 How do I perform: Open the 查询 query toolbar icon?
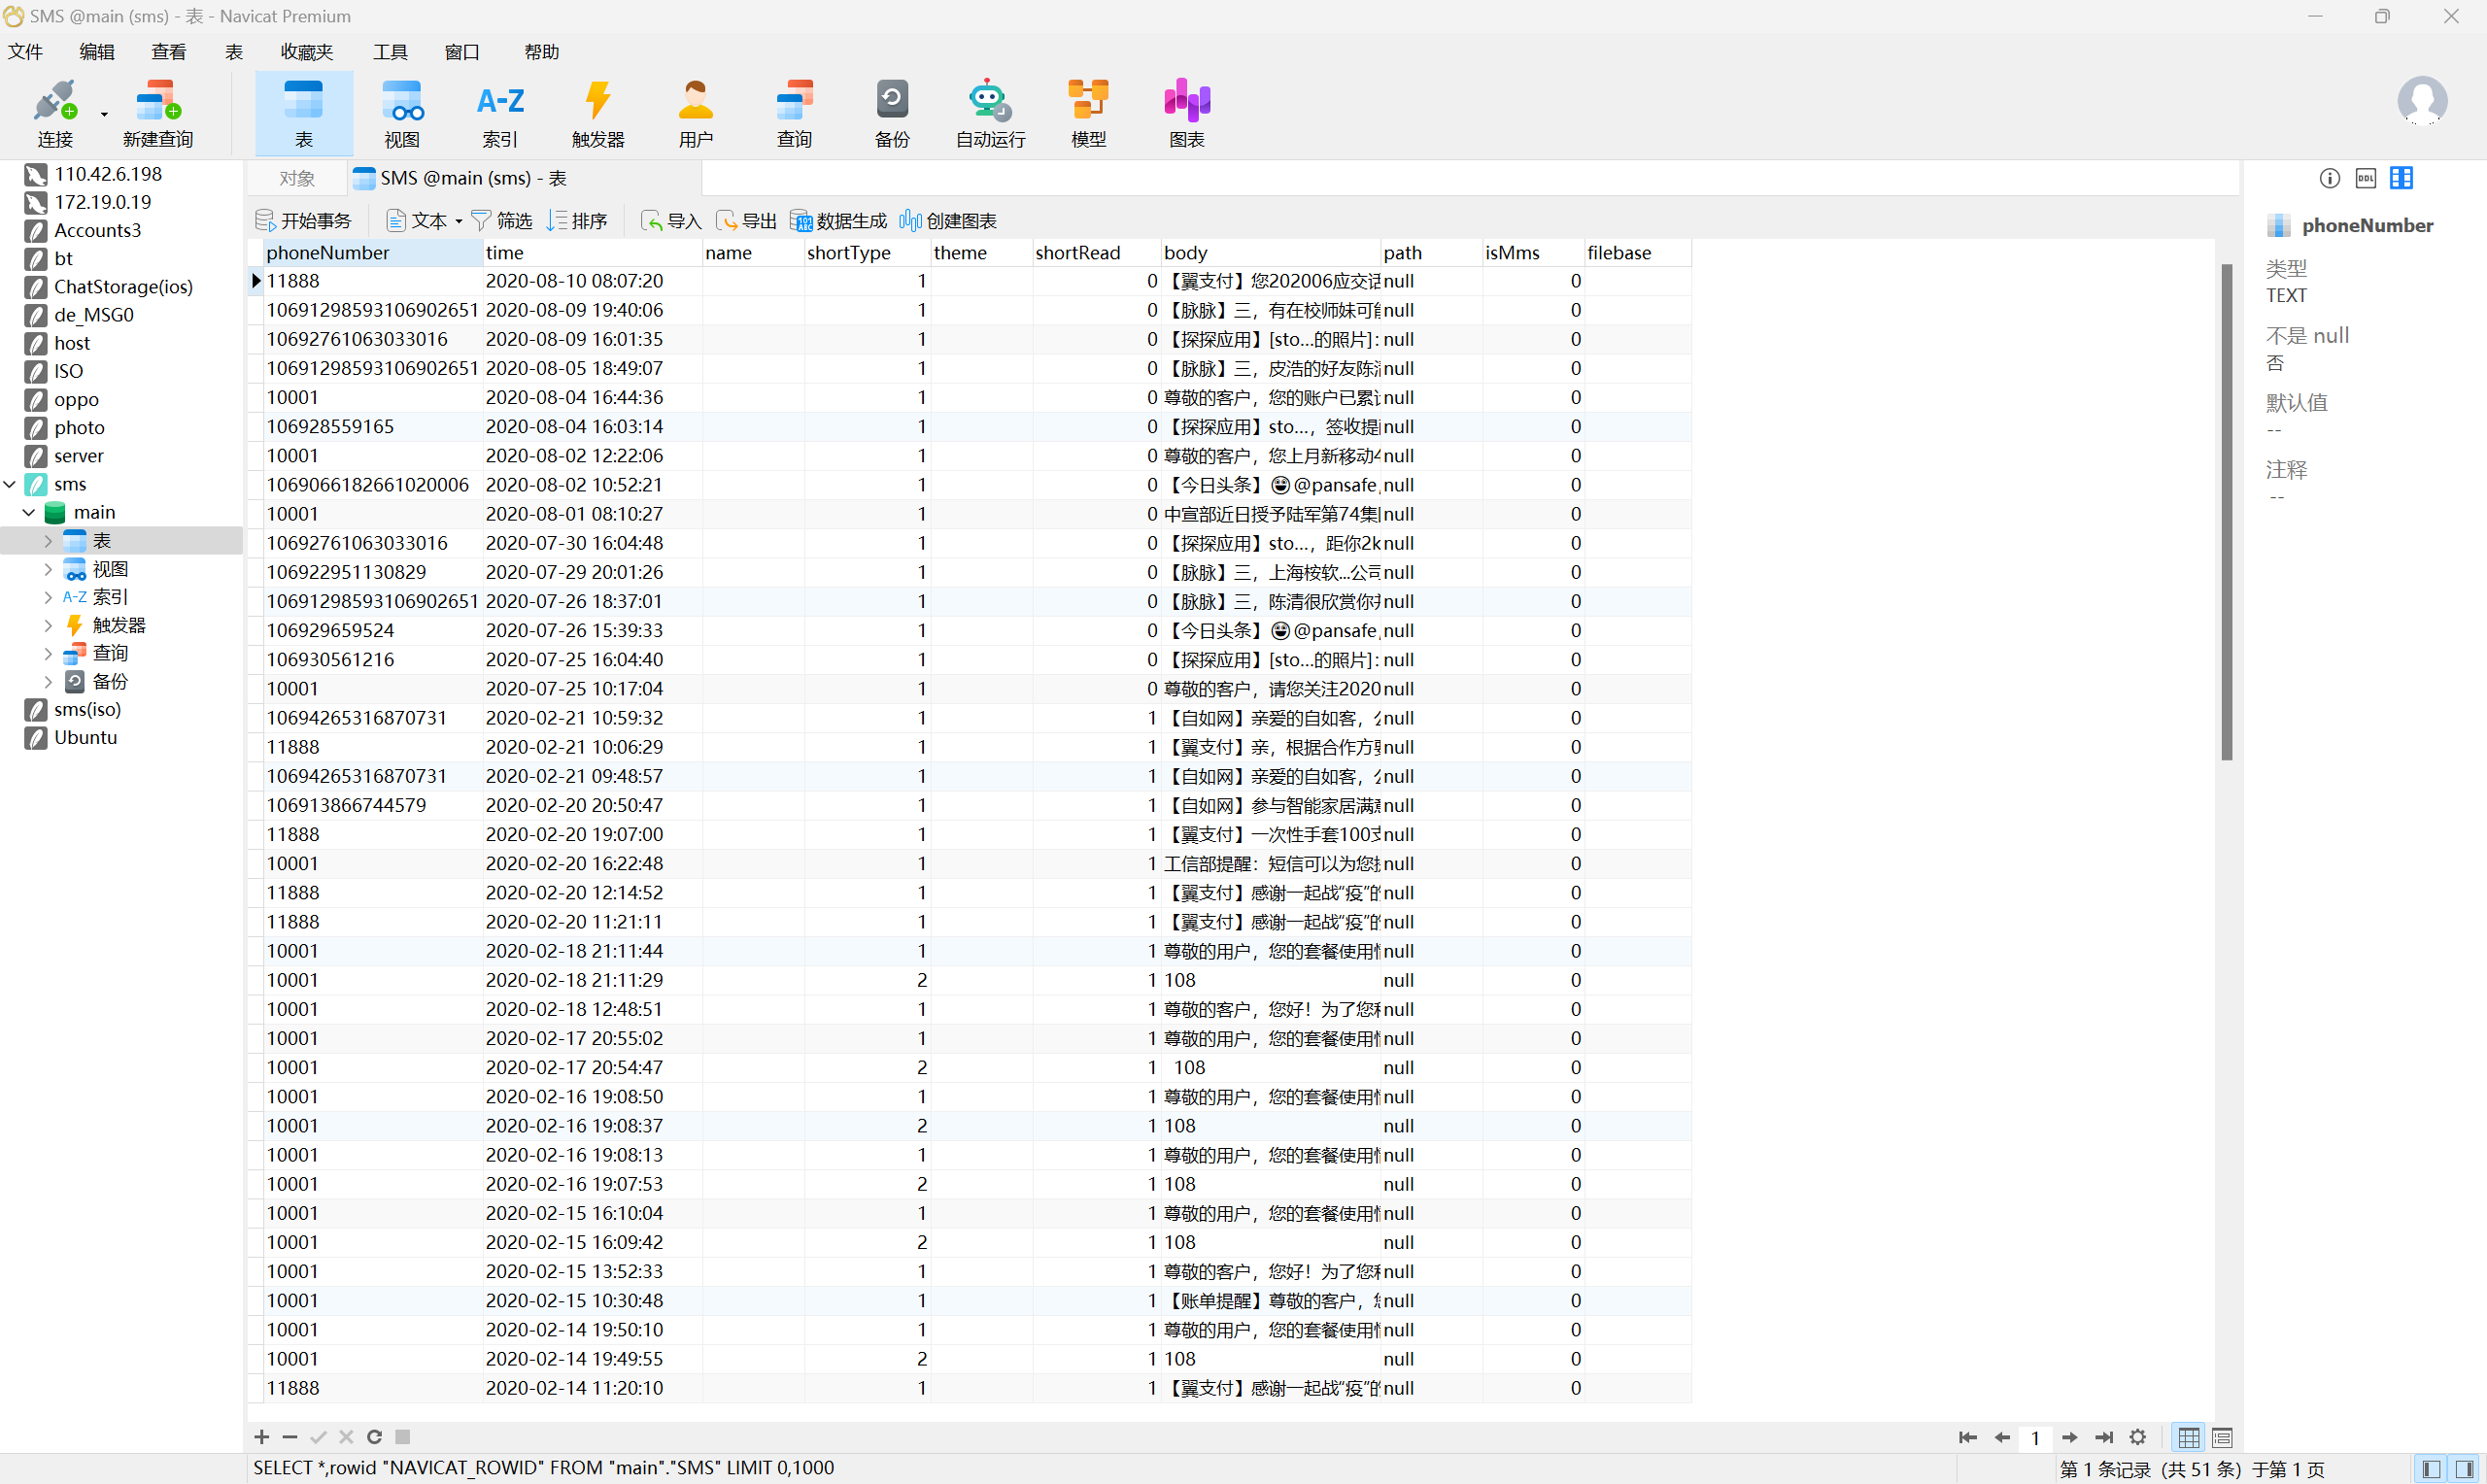794,113
